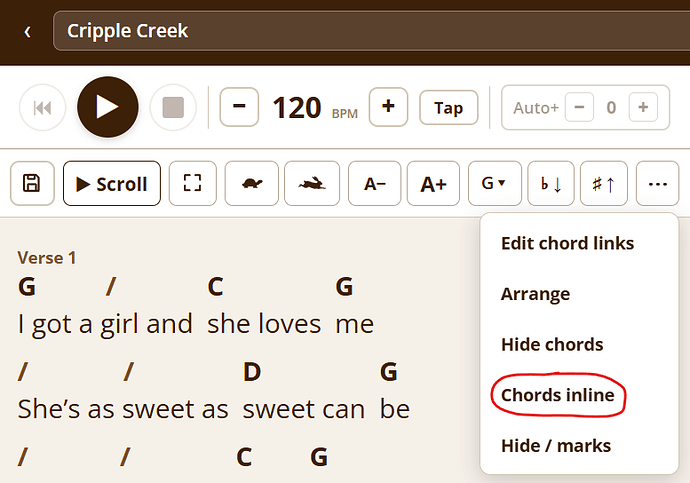Tap the tempo using Tap button
The width and height of the screenshot is (690, 483).
click(x=448, y=108)
